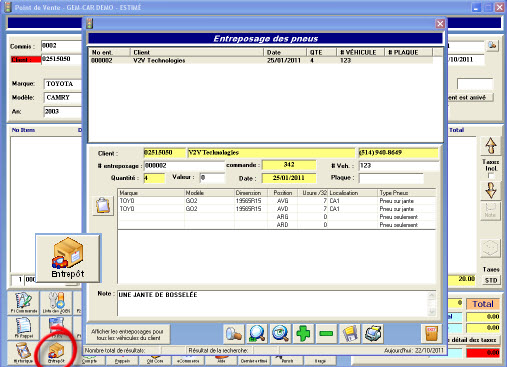507x367 pixels.
Task: Click the magnifying glass search icon
Action: coord(257,334)
